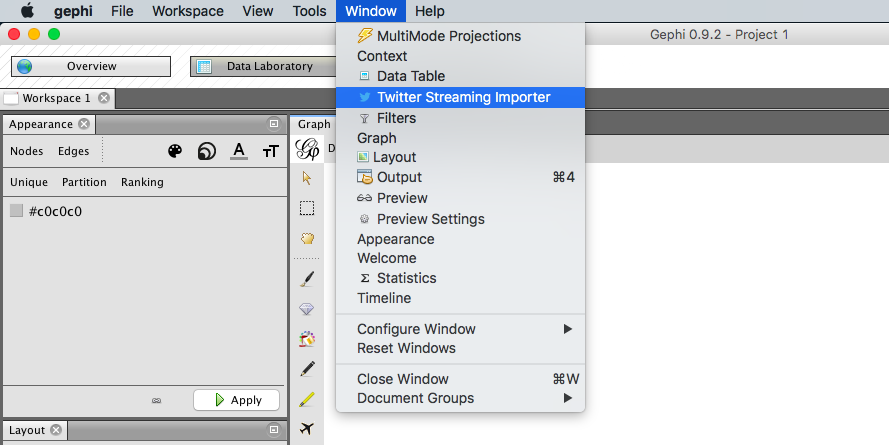Open the #c0c0c0 color swatch

(x=16, y=211)
